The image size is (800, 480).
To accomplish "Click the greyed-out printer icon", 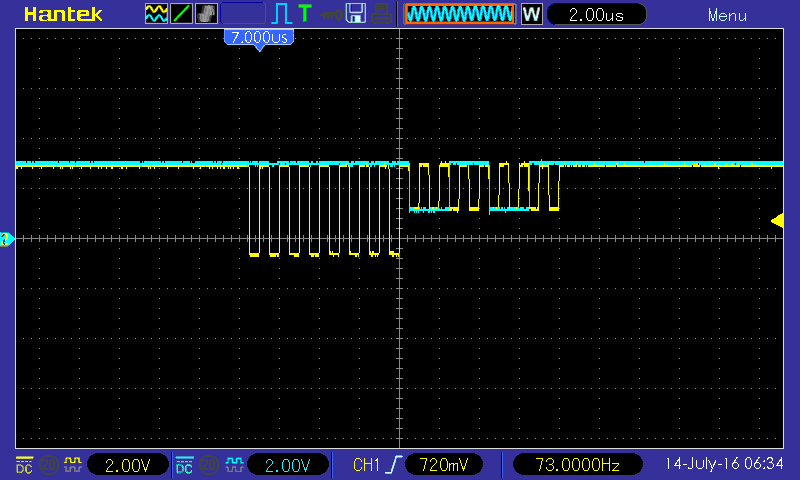I will point(381,14).
